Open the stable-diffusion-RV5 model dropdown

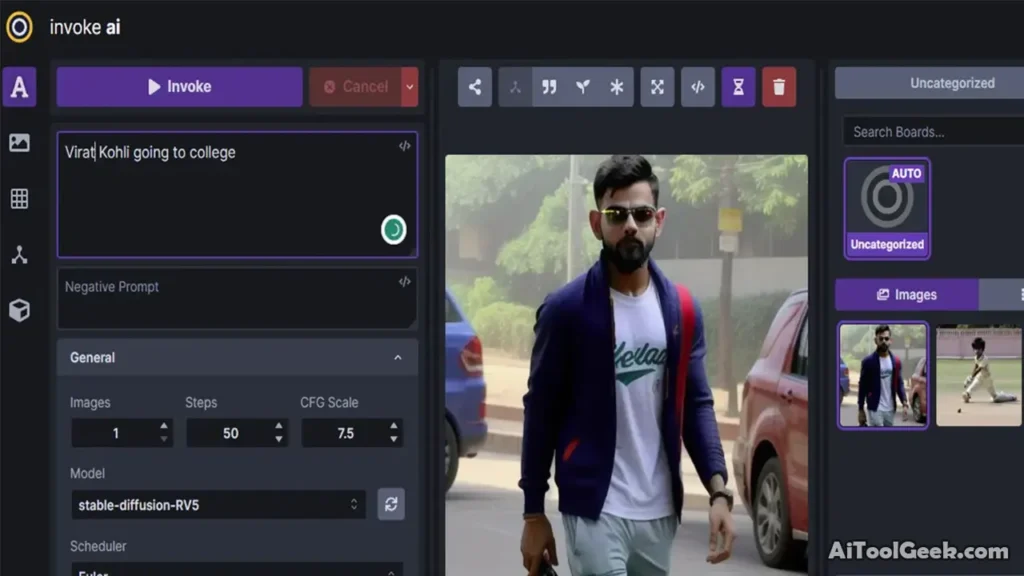218,505
